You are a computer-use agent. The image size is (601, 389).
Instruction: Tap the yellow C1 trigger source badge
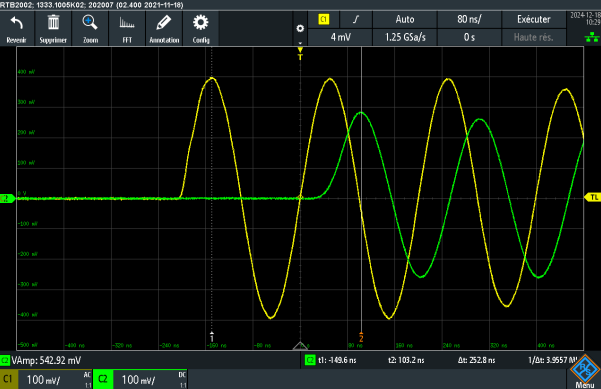(x=324, y=20)
